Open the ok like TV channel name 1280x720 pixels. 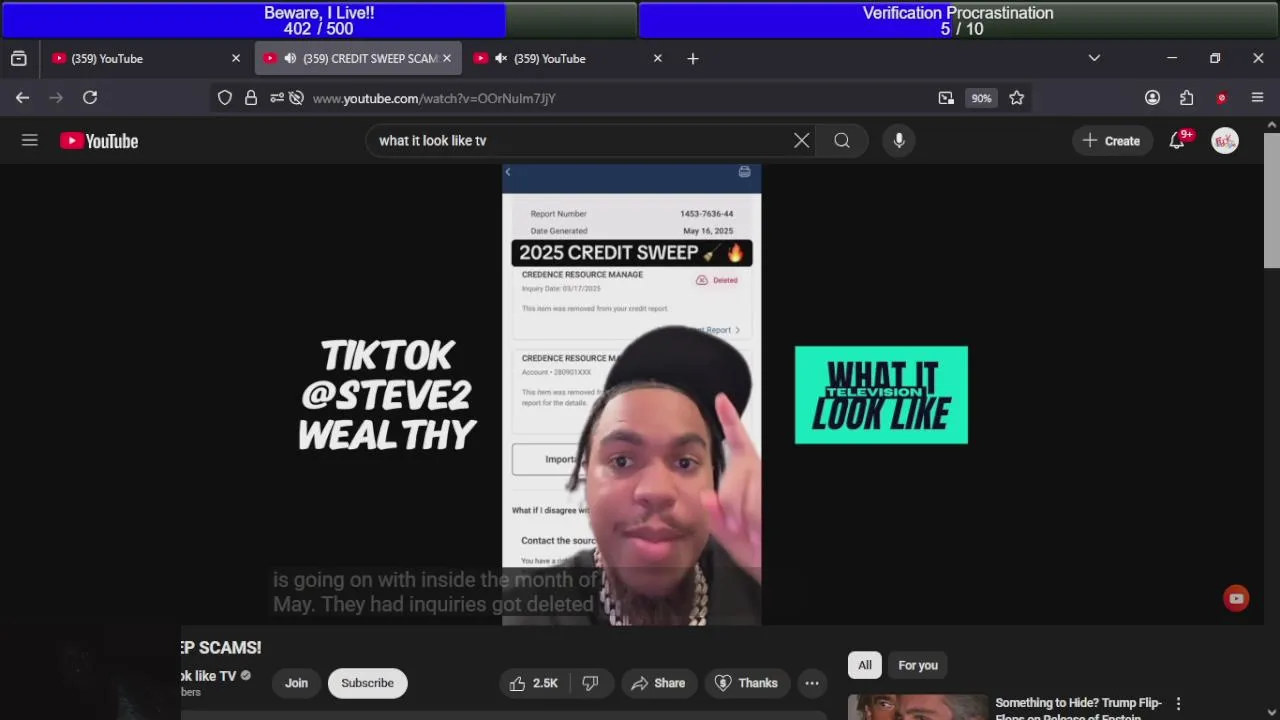[208, 676]
